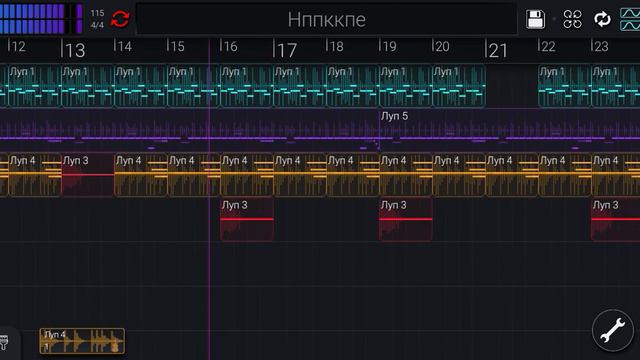
Task: Select the orange Луп 4 clip under bar 14
Action: [x=141, y=175]
